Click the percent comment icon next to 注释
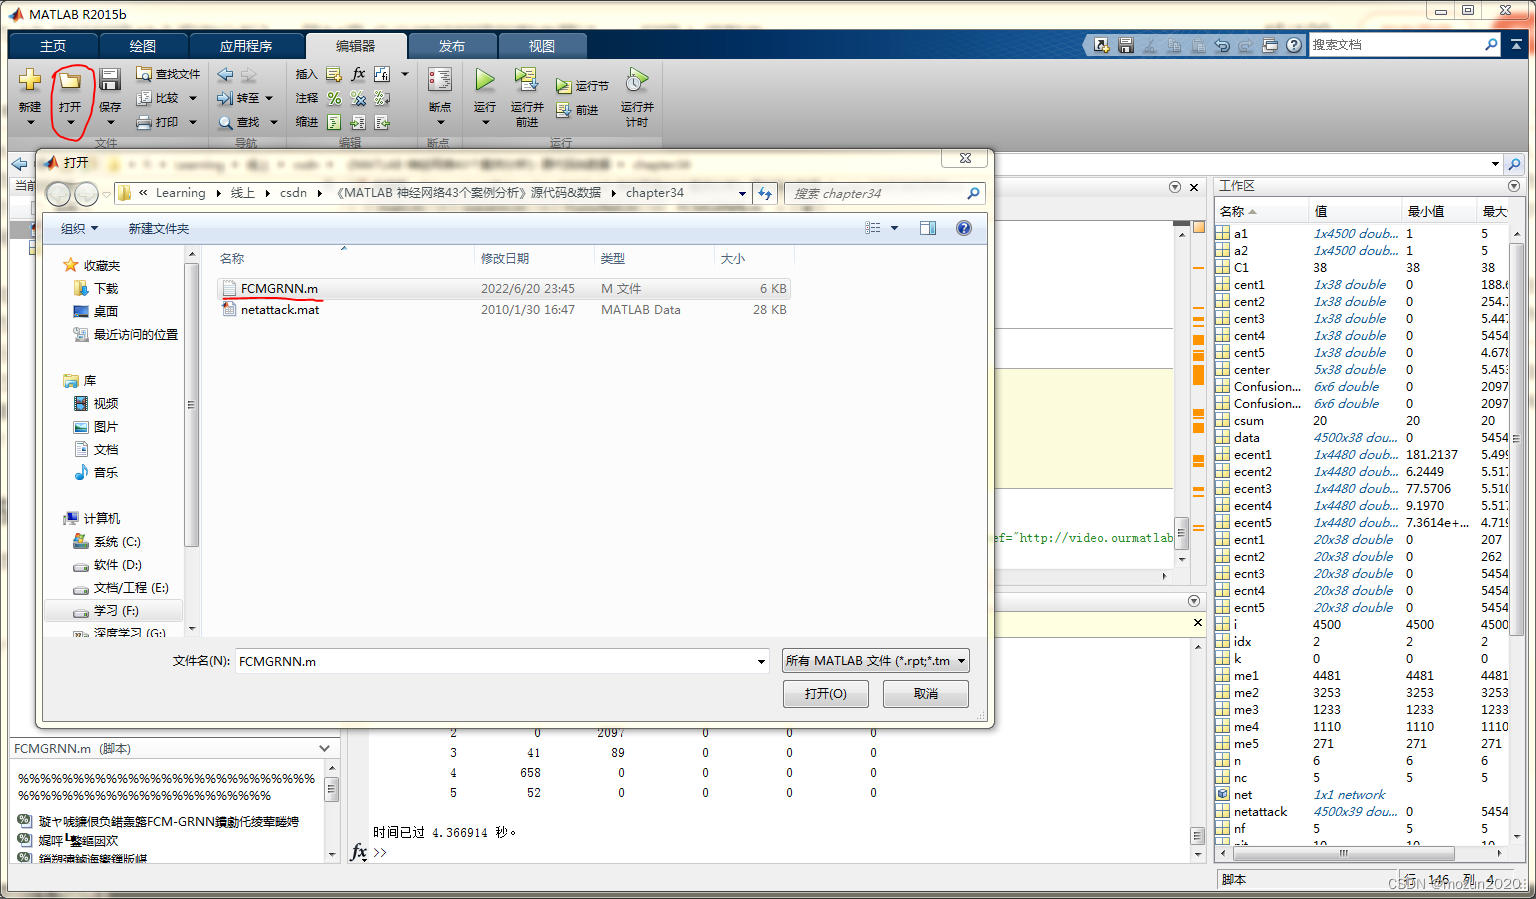Image resolution: width=1536 pixels, height=899 pixels. pyautogui.click(x=334, y=98)
